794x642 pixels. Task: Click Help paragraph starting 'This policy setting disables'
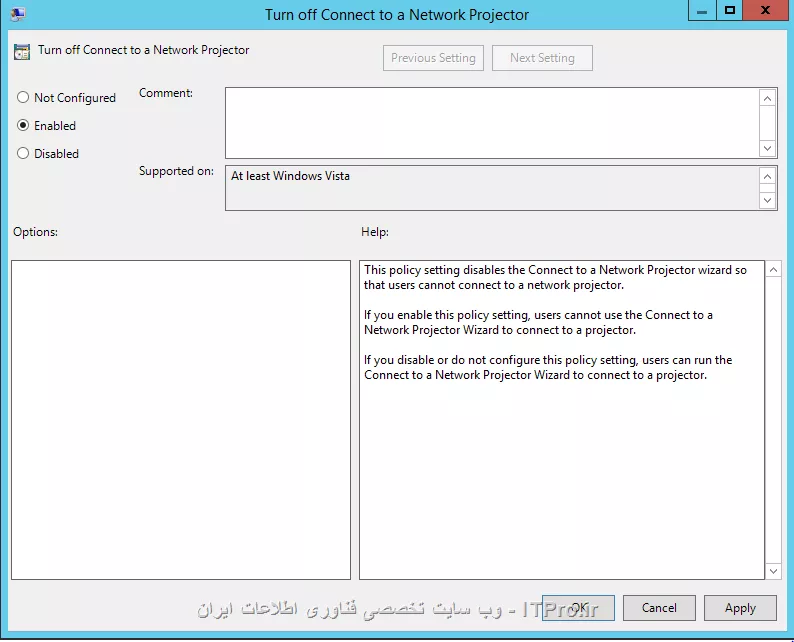555,277
